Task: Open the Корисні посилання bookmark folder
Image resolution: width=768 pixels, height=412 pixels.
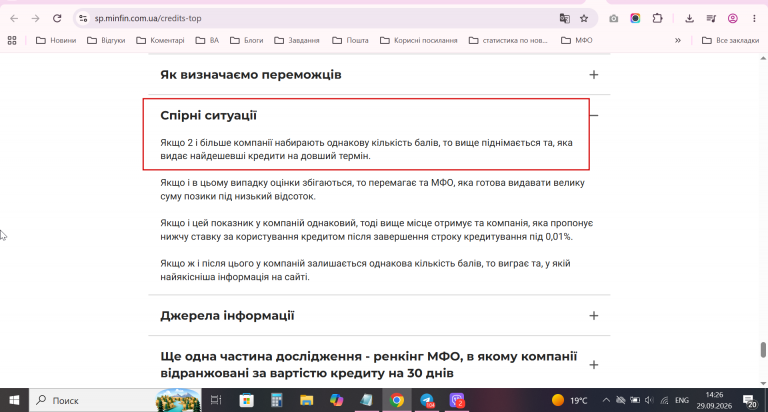Action: click(x=419, y=40)
